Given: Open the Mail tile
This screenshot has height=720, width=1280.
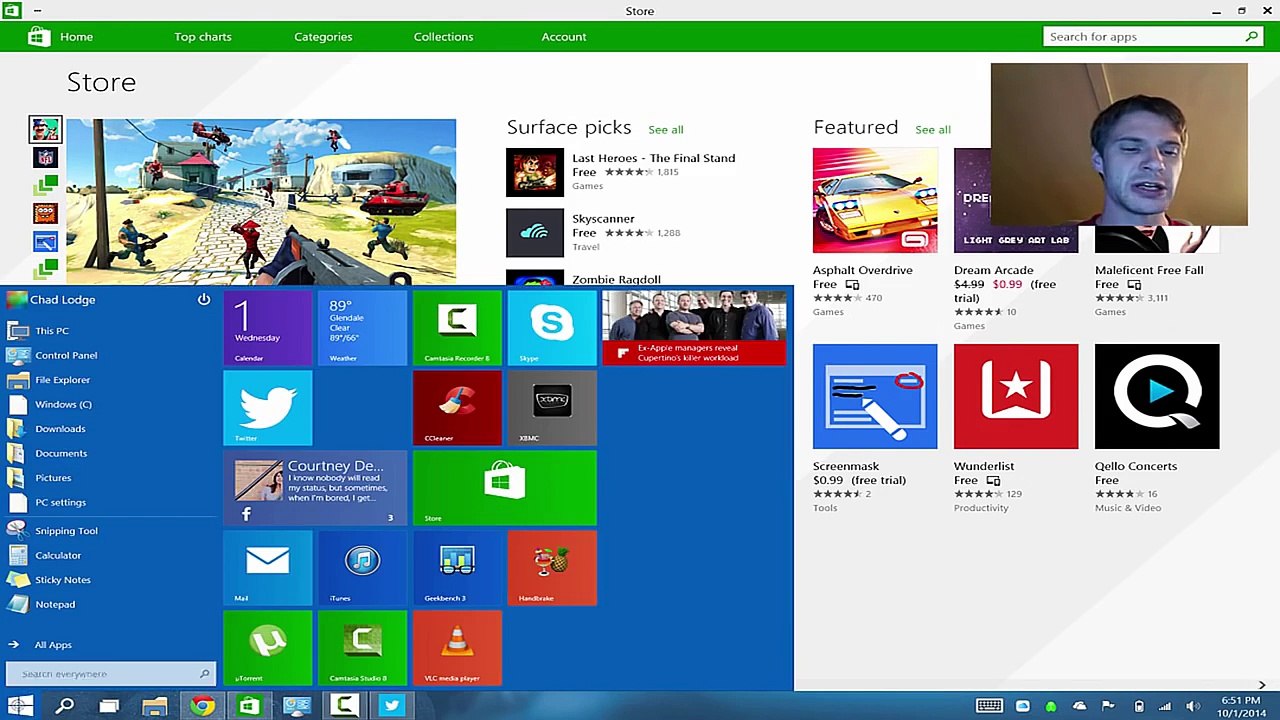Looking at the screenshot, I should pyautogui.click(x=268, y=568).
